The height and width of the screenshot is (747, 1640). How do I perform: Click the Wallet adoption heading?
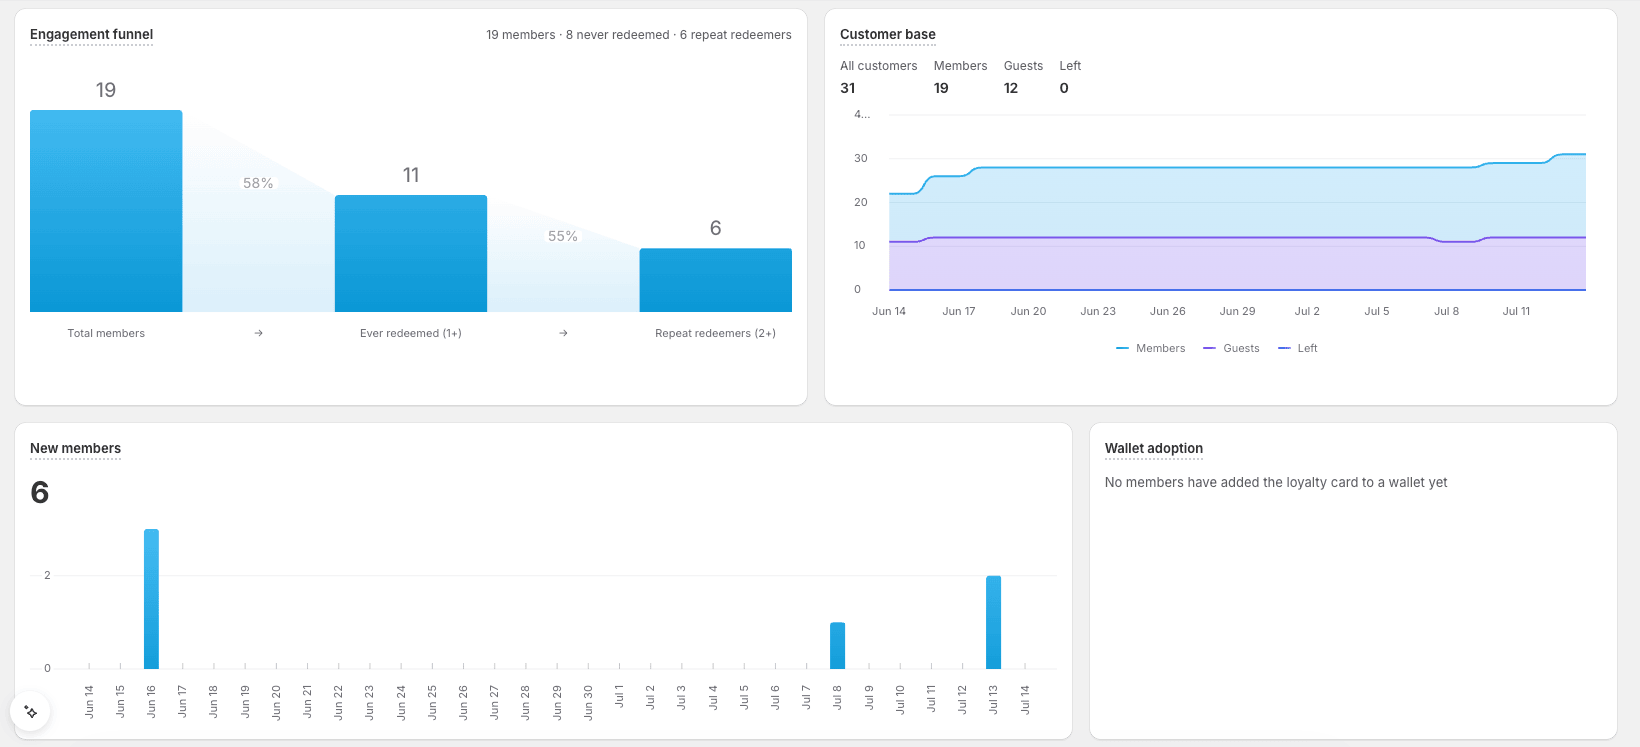pyautogui.click(x=1154, y=448)
